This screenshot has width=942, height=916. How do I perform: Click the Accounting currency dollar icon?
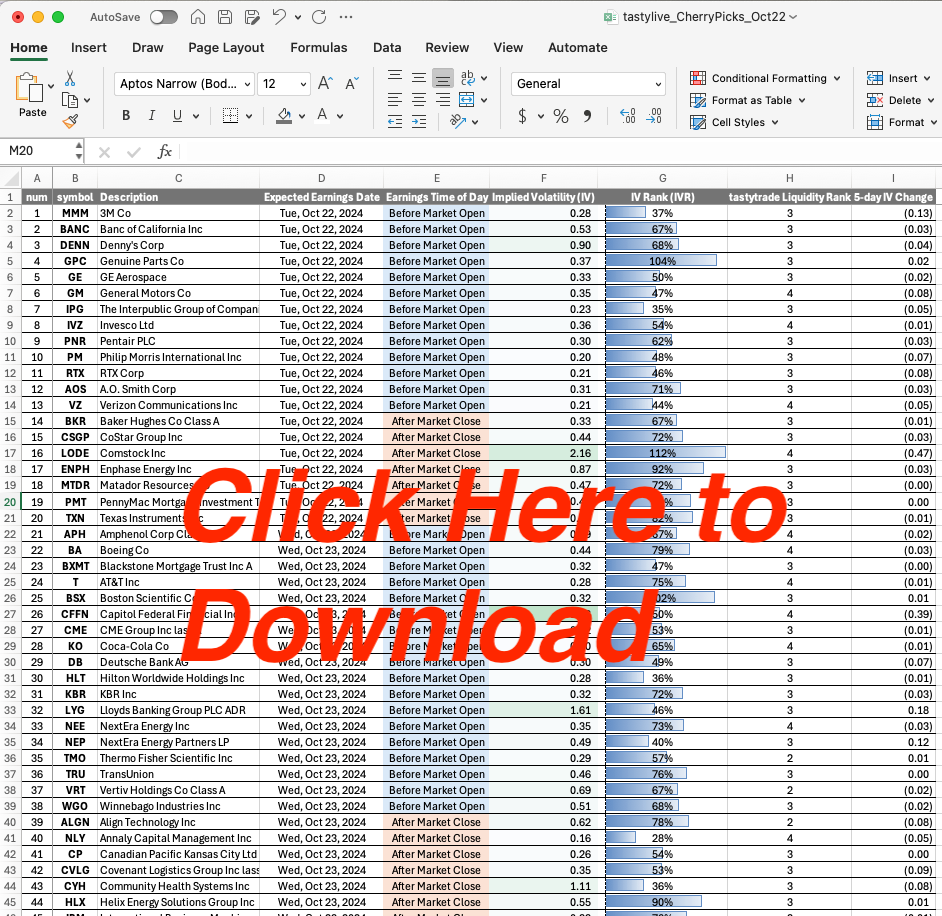[x=522, y=116]
